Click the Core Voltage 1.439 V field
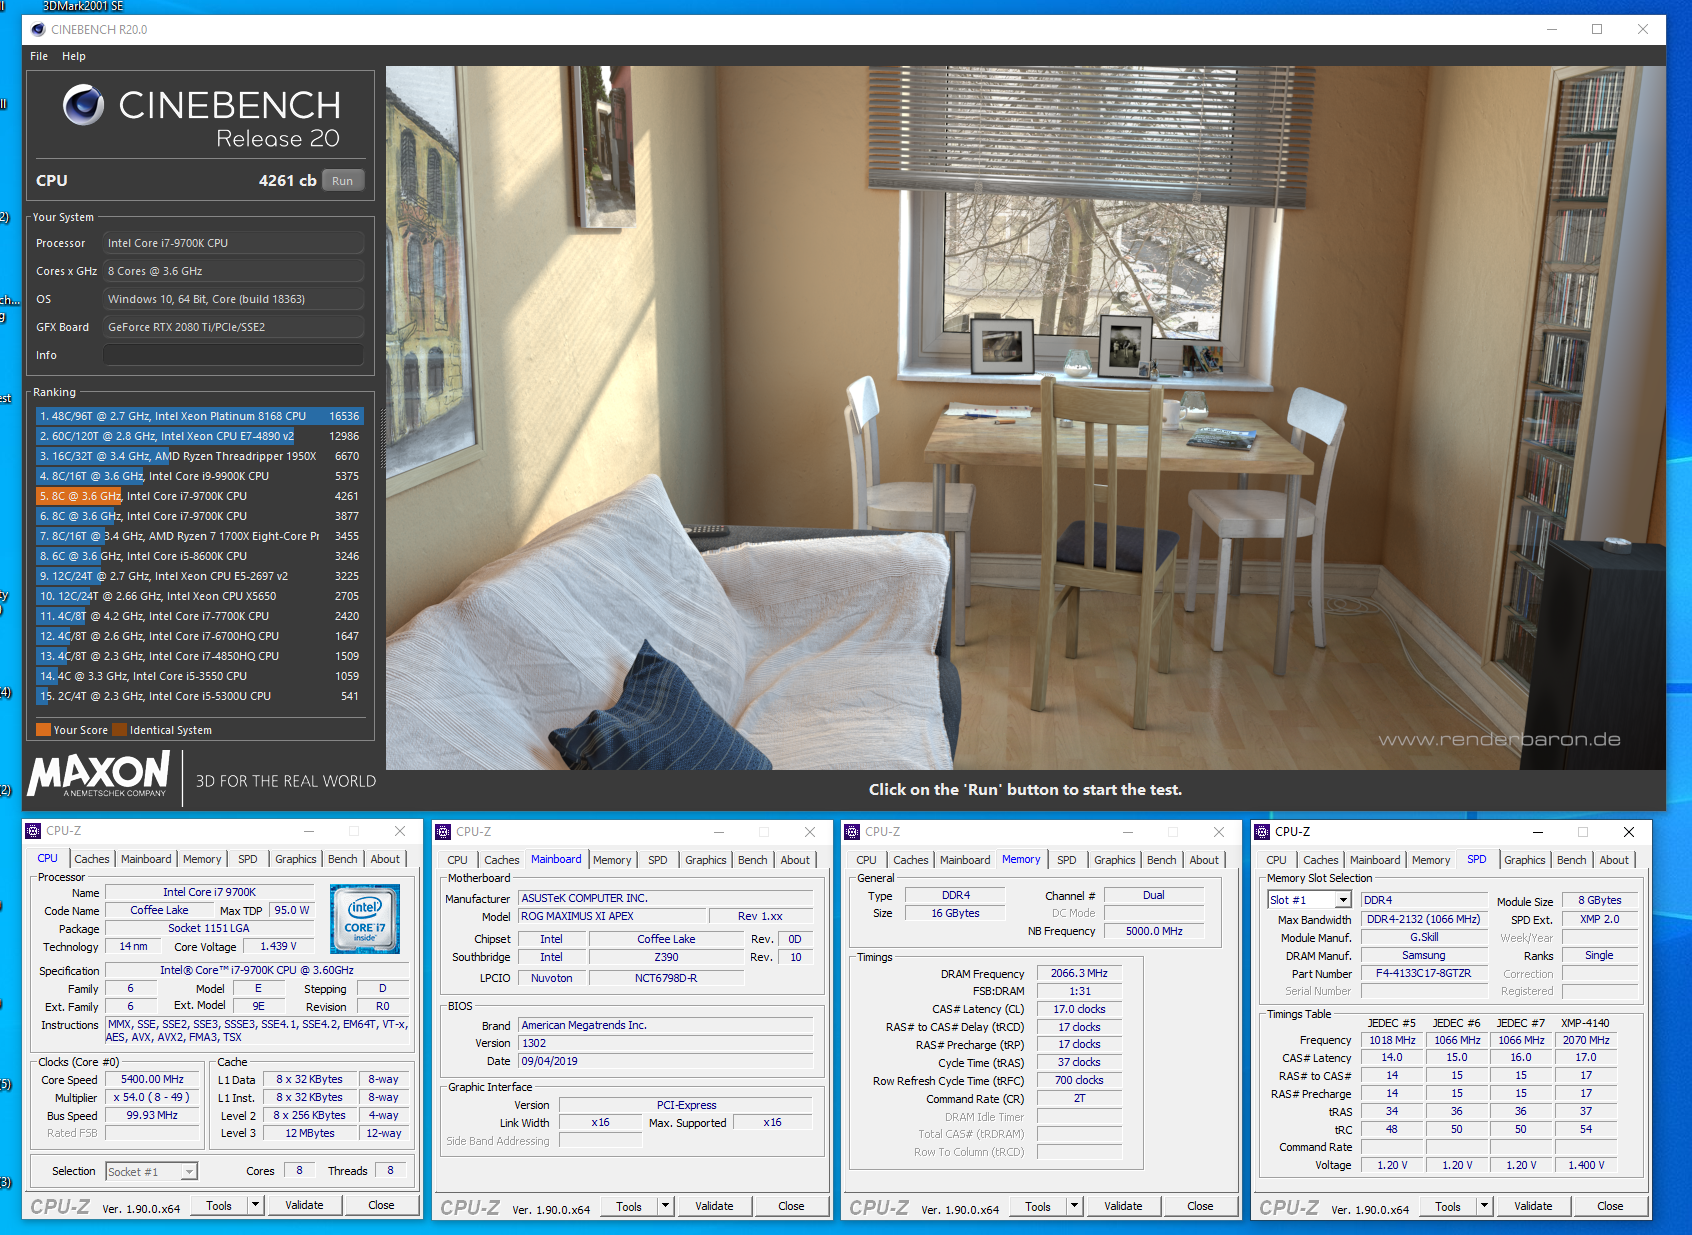The height and width of the screenshot is (1235, 1692). pyautogui.click(x=279, y=946)
